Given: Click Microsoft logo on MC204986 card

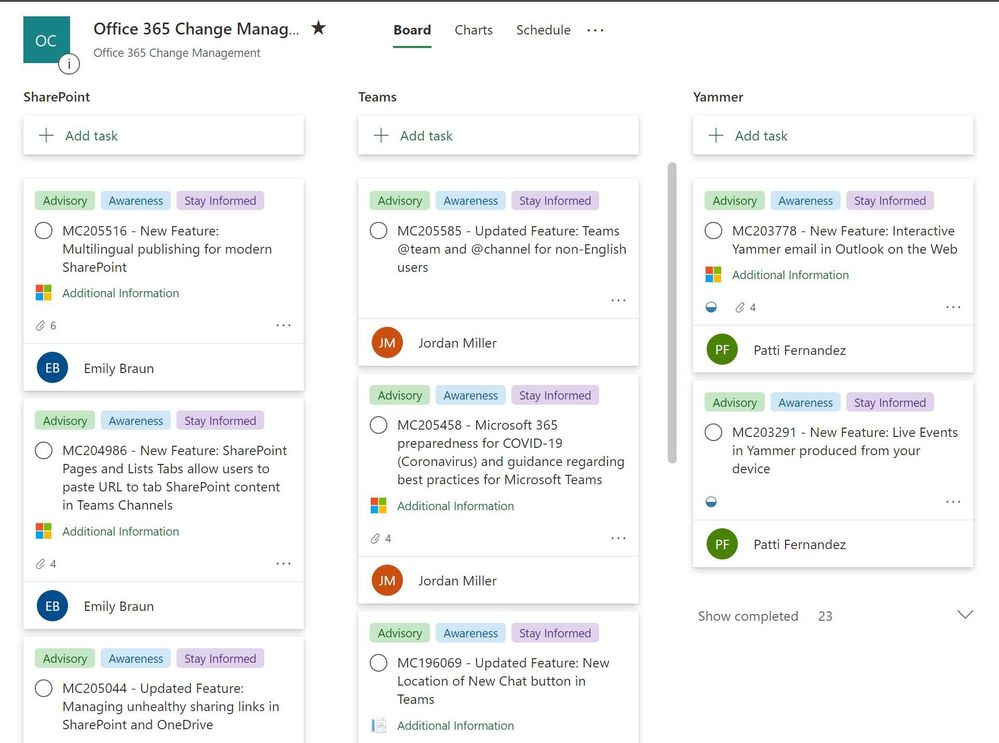Looking at the screenshot, I should 43,531.
